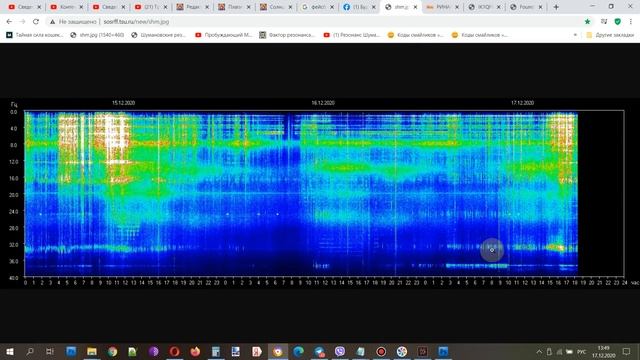Go back to the previous page
The width and height of the screenshot is (640, 360).
click(9, 22)
